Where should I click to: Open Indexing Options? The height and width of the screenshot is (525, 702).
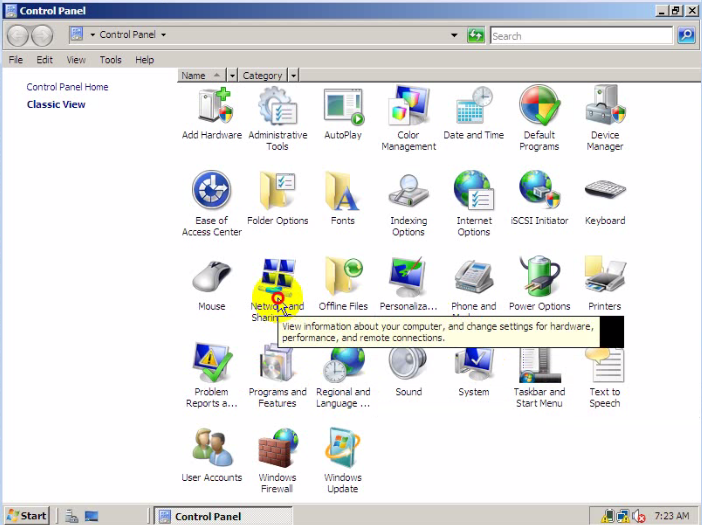pyautogui.click(x=408, y=204)
